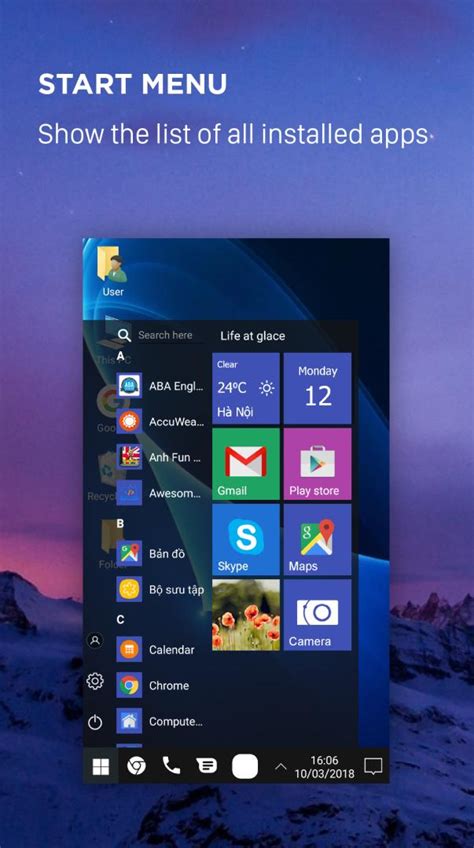This screenshot has width=474, height=848.
Task: Select the 'AccuWea...' list entry text
Action: pyautogui.click(x=176, y=422)
